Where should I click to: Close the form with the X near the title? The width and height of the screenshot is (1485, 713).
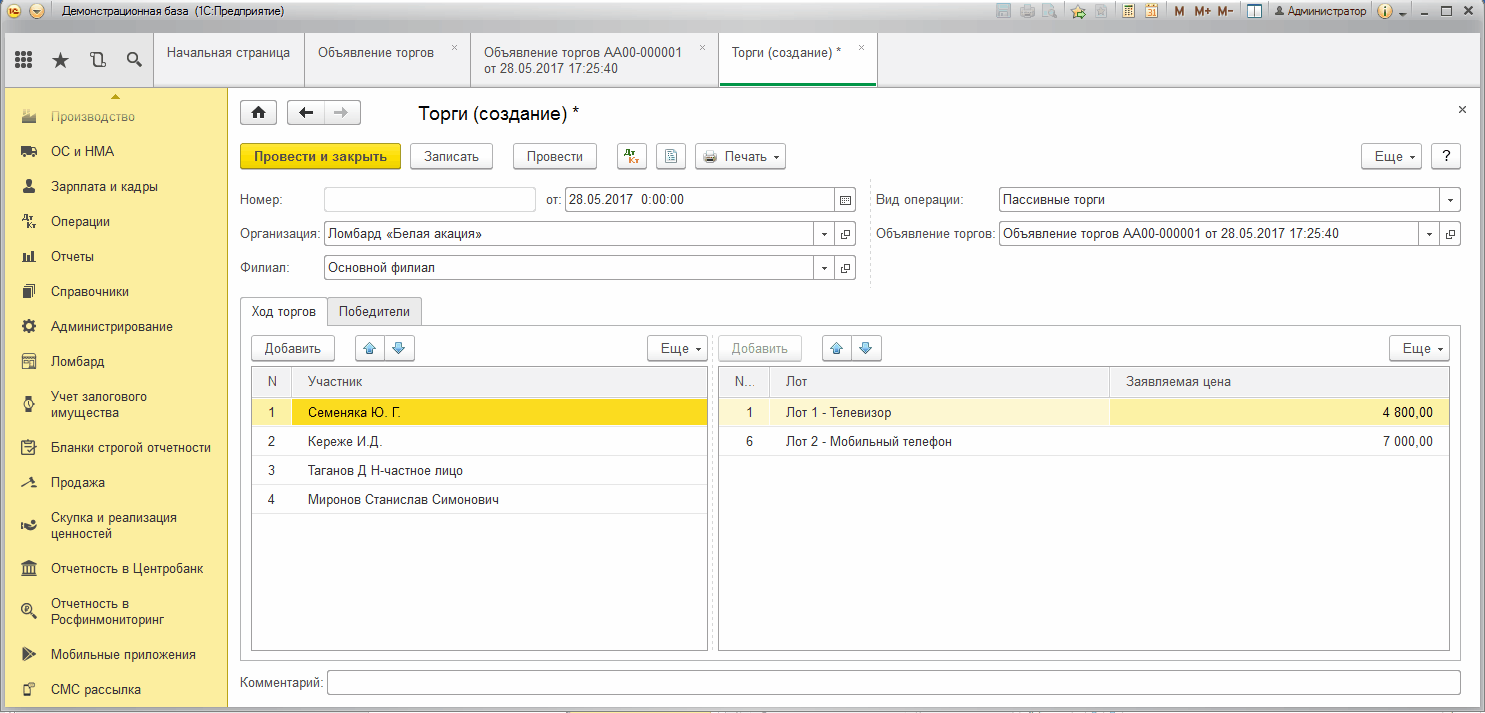[x=1462, y=109]
